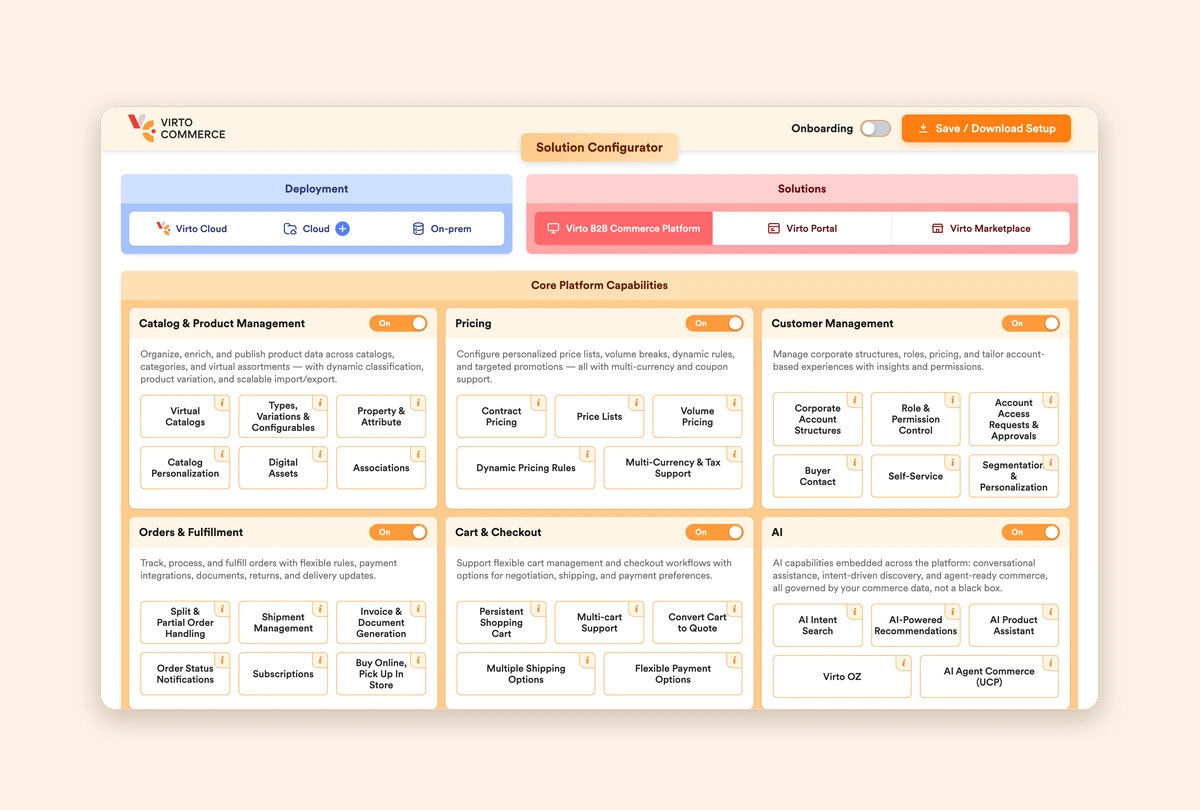This screenshot has height=810, width=1200.
Task: Click Save / Download Setup button
Action: click(986, 128)
